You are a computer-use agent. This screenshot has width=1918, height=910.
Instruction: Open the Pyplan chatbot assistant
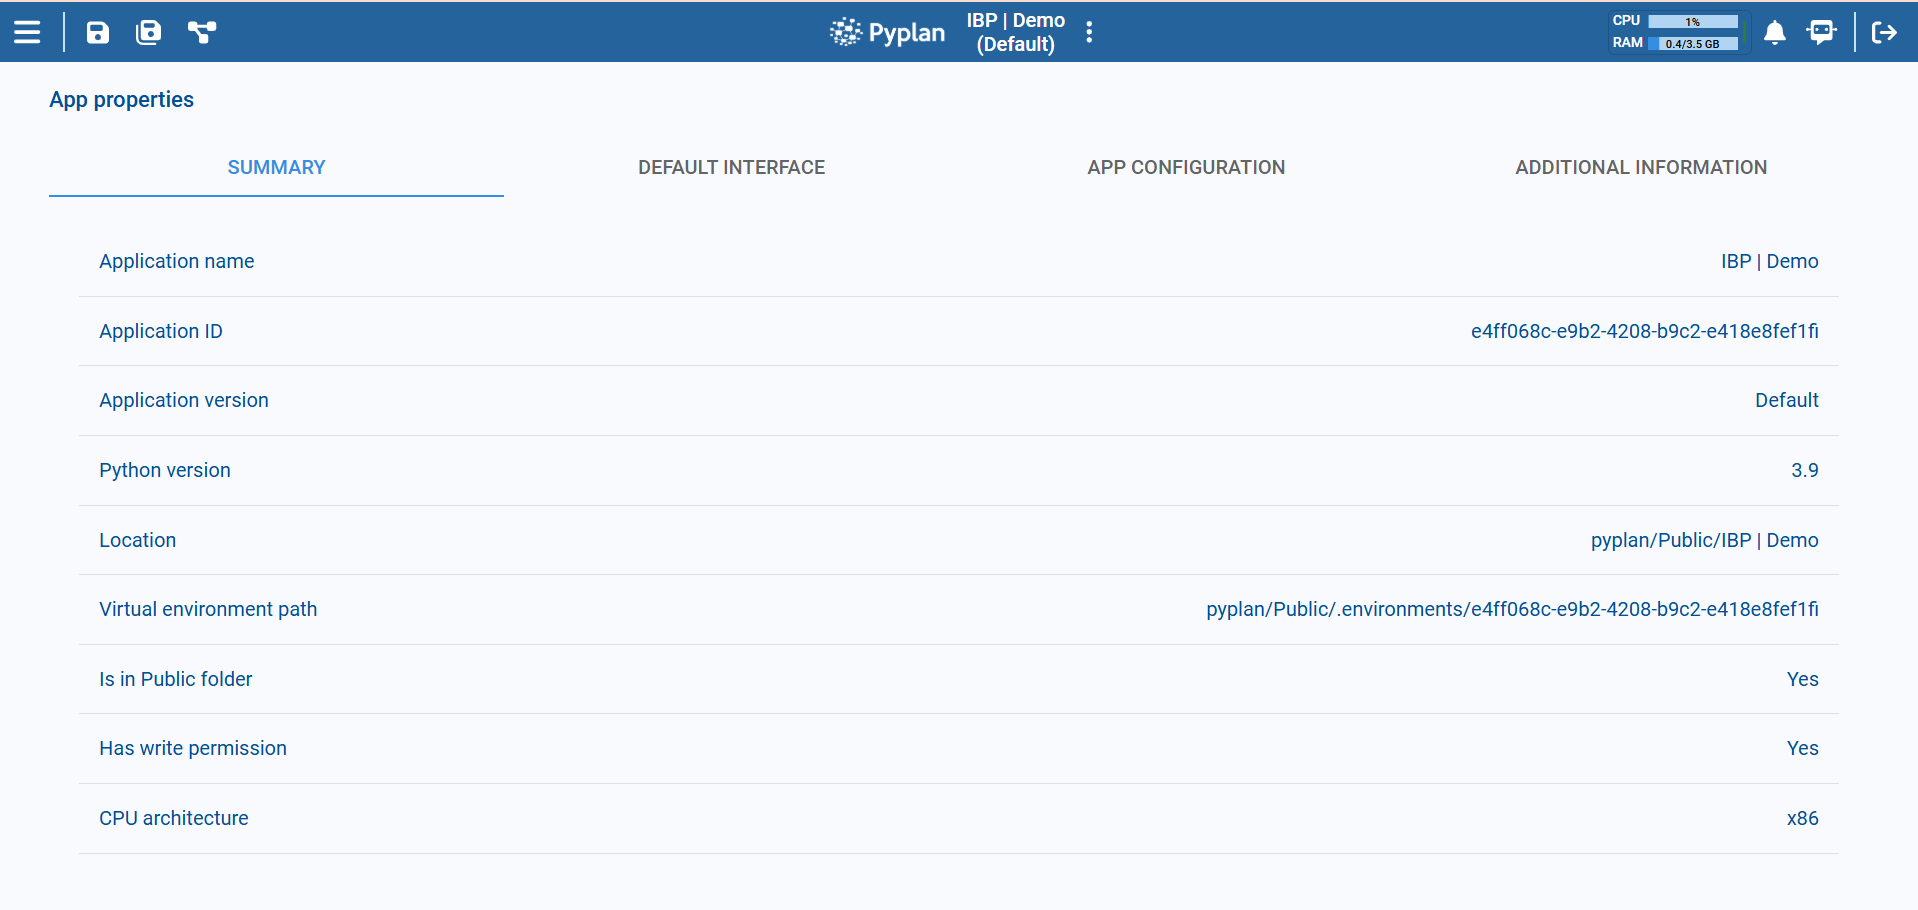point(1821,33)
